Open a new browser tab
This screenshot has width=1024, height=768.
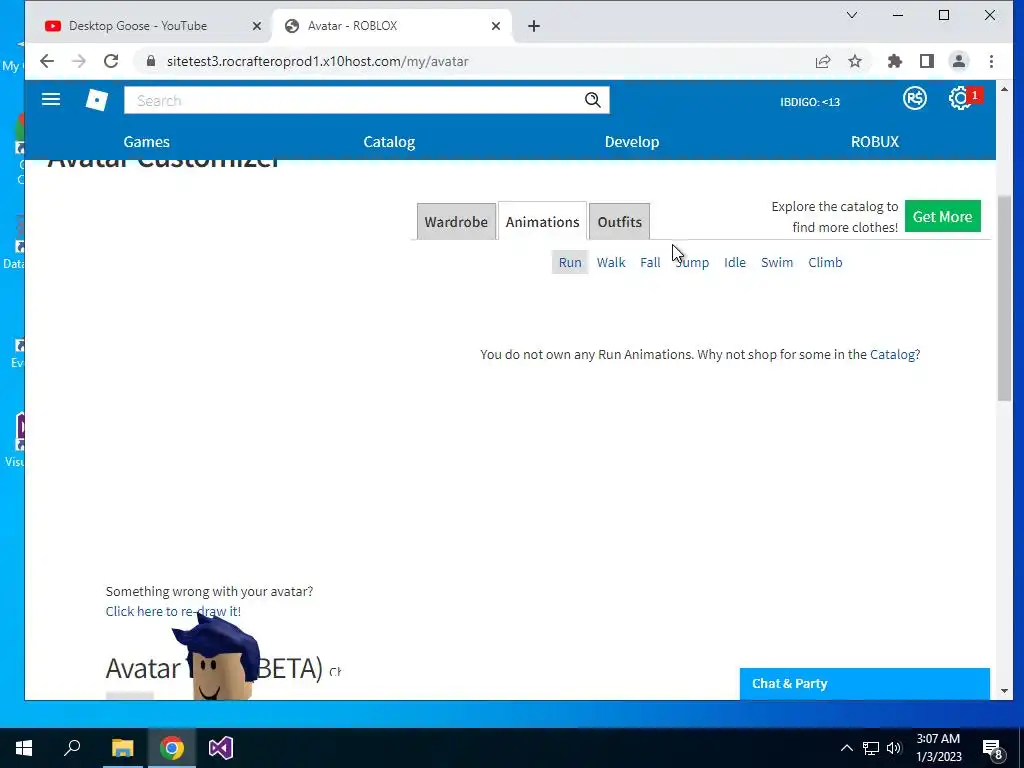[534, 26]
